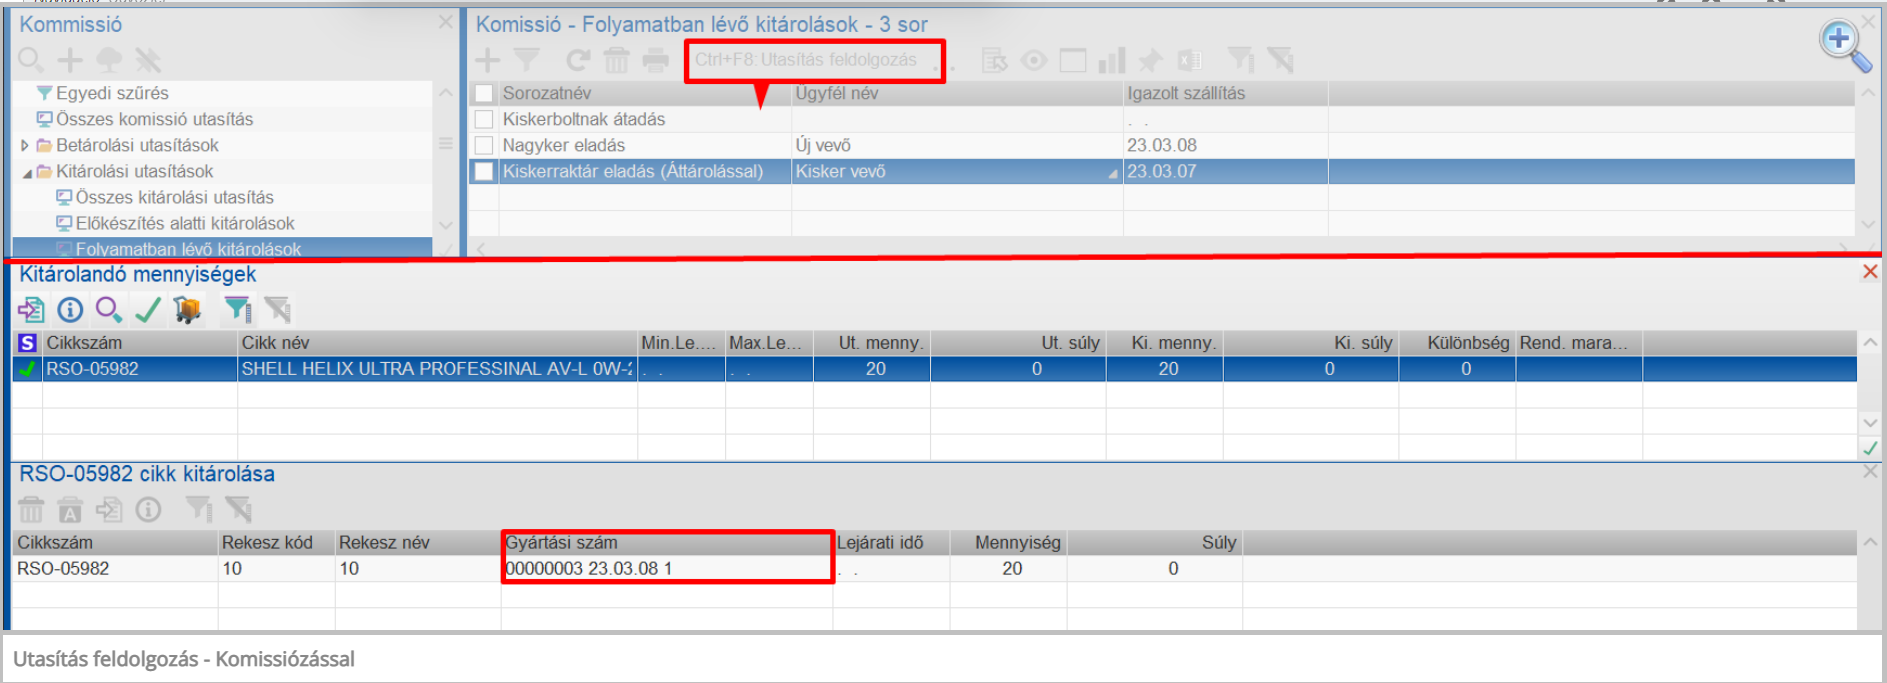The height and width of the screenshot is (683, 1887).
Task: Click the column filter icon in the Komissió toolbar
Action: tap(1241, 60)
